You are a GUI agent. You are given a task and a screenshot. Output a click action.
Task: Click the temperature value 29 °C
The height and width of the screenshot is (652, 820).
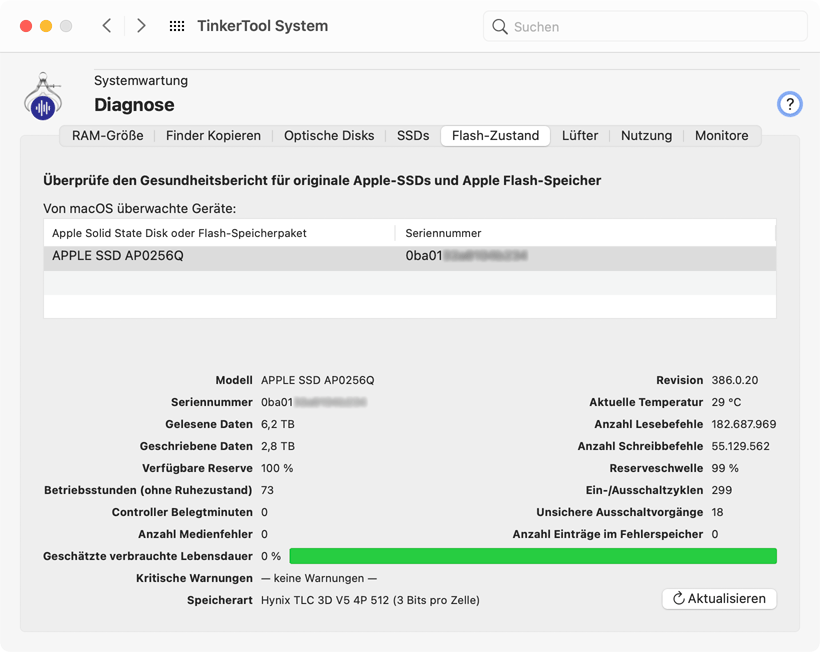click(x=726, y=402)
